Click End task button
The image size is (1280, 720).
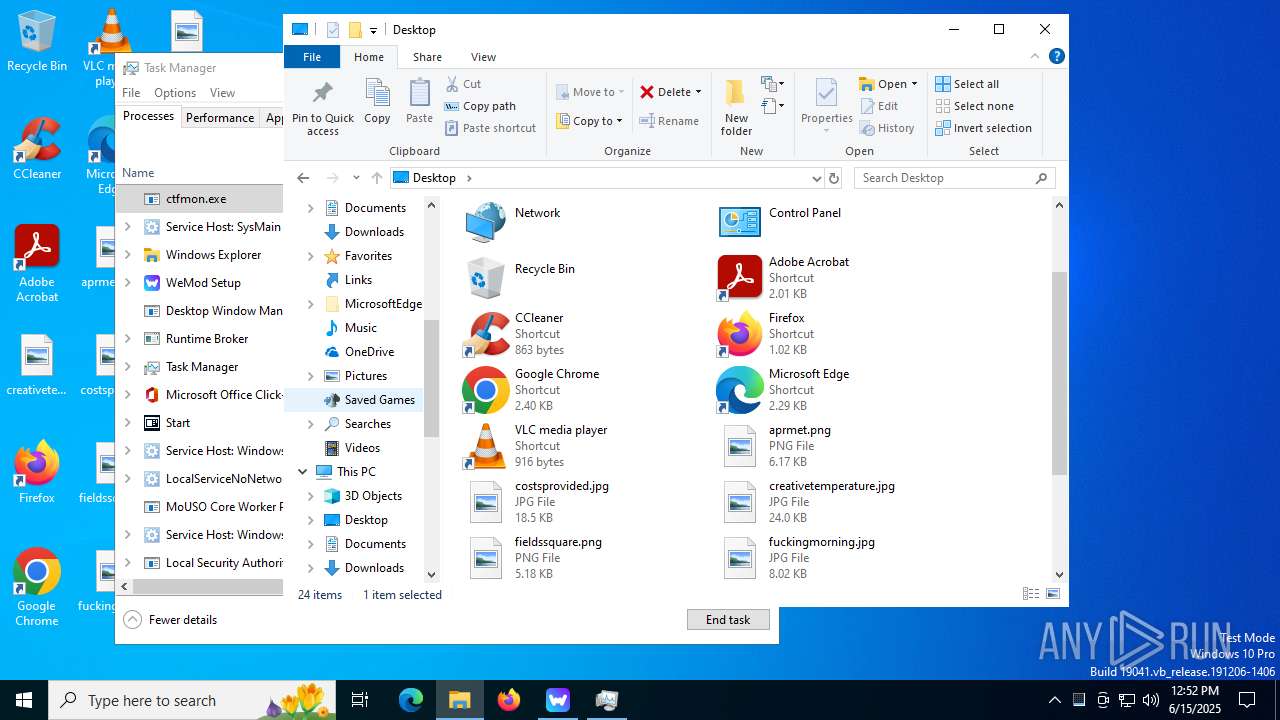pyautogui.click(x=728, y=620)
